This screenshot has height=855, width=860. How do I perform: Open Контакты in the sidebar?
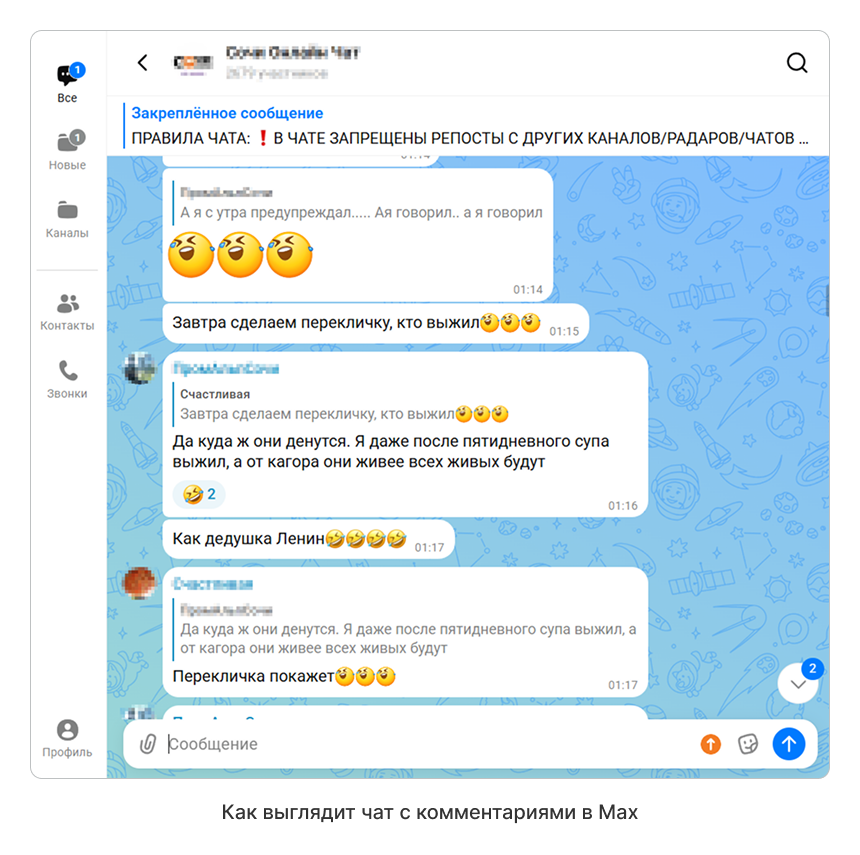(x=67, y=312)
